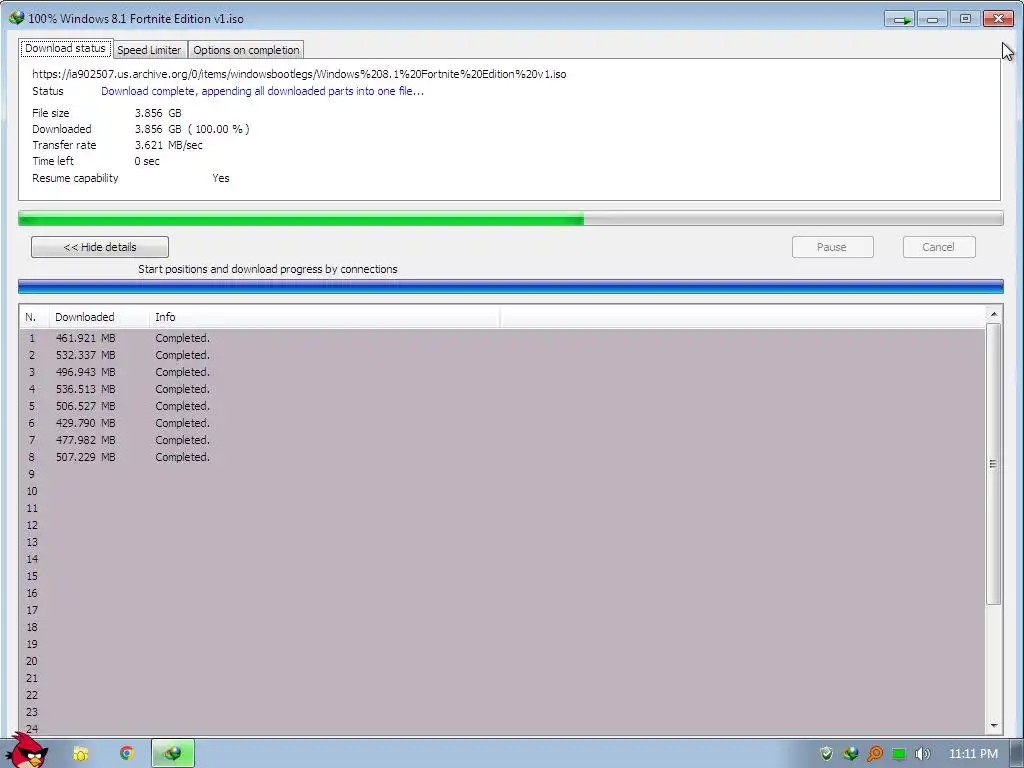Click the connections list scrollbar thumb

[993, 464]
